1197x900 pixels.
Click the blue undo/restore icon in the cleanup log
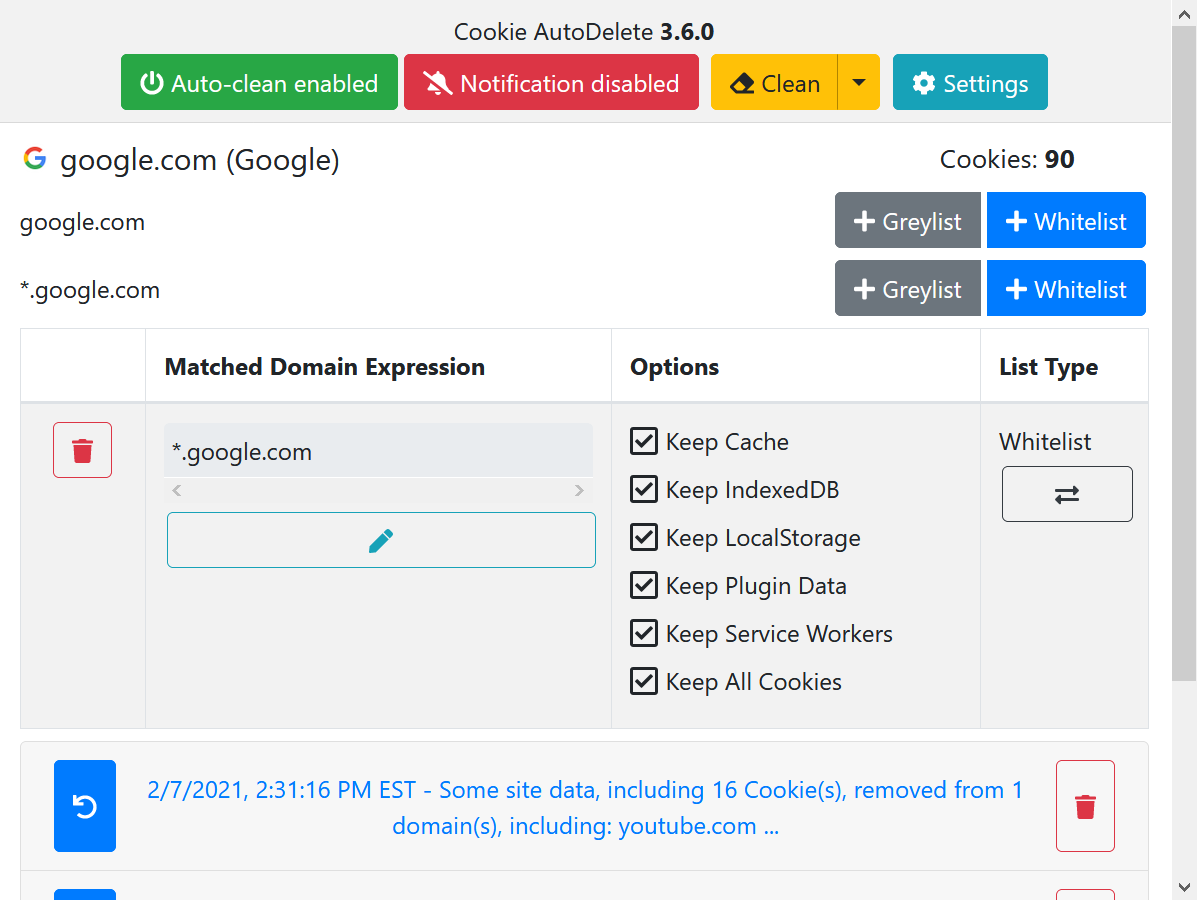[x=85, y=806]
